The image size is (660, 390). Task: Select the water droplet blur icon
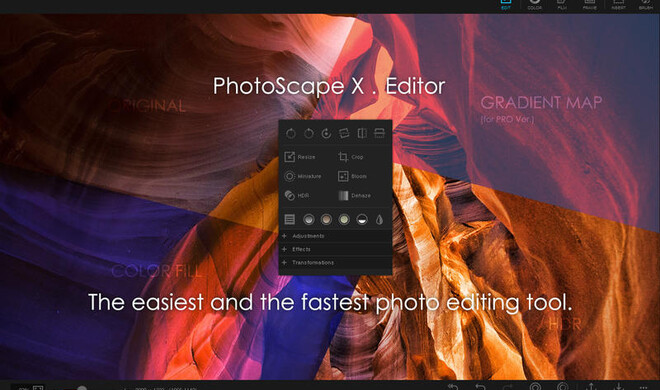(x=379, y=219)
